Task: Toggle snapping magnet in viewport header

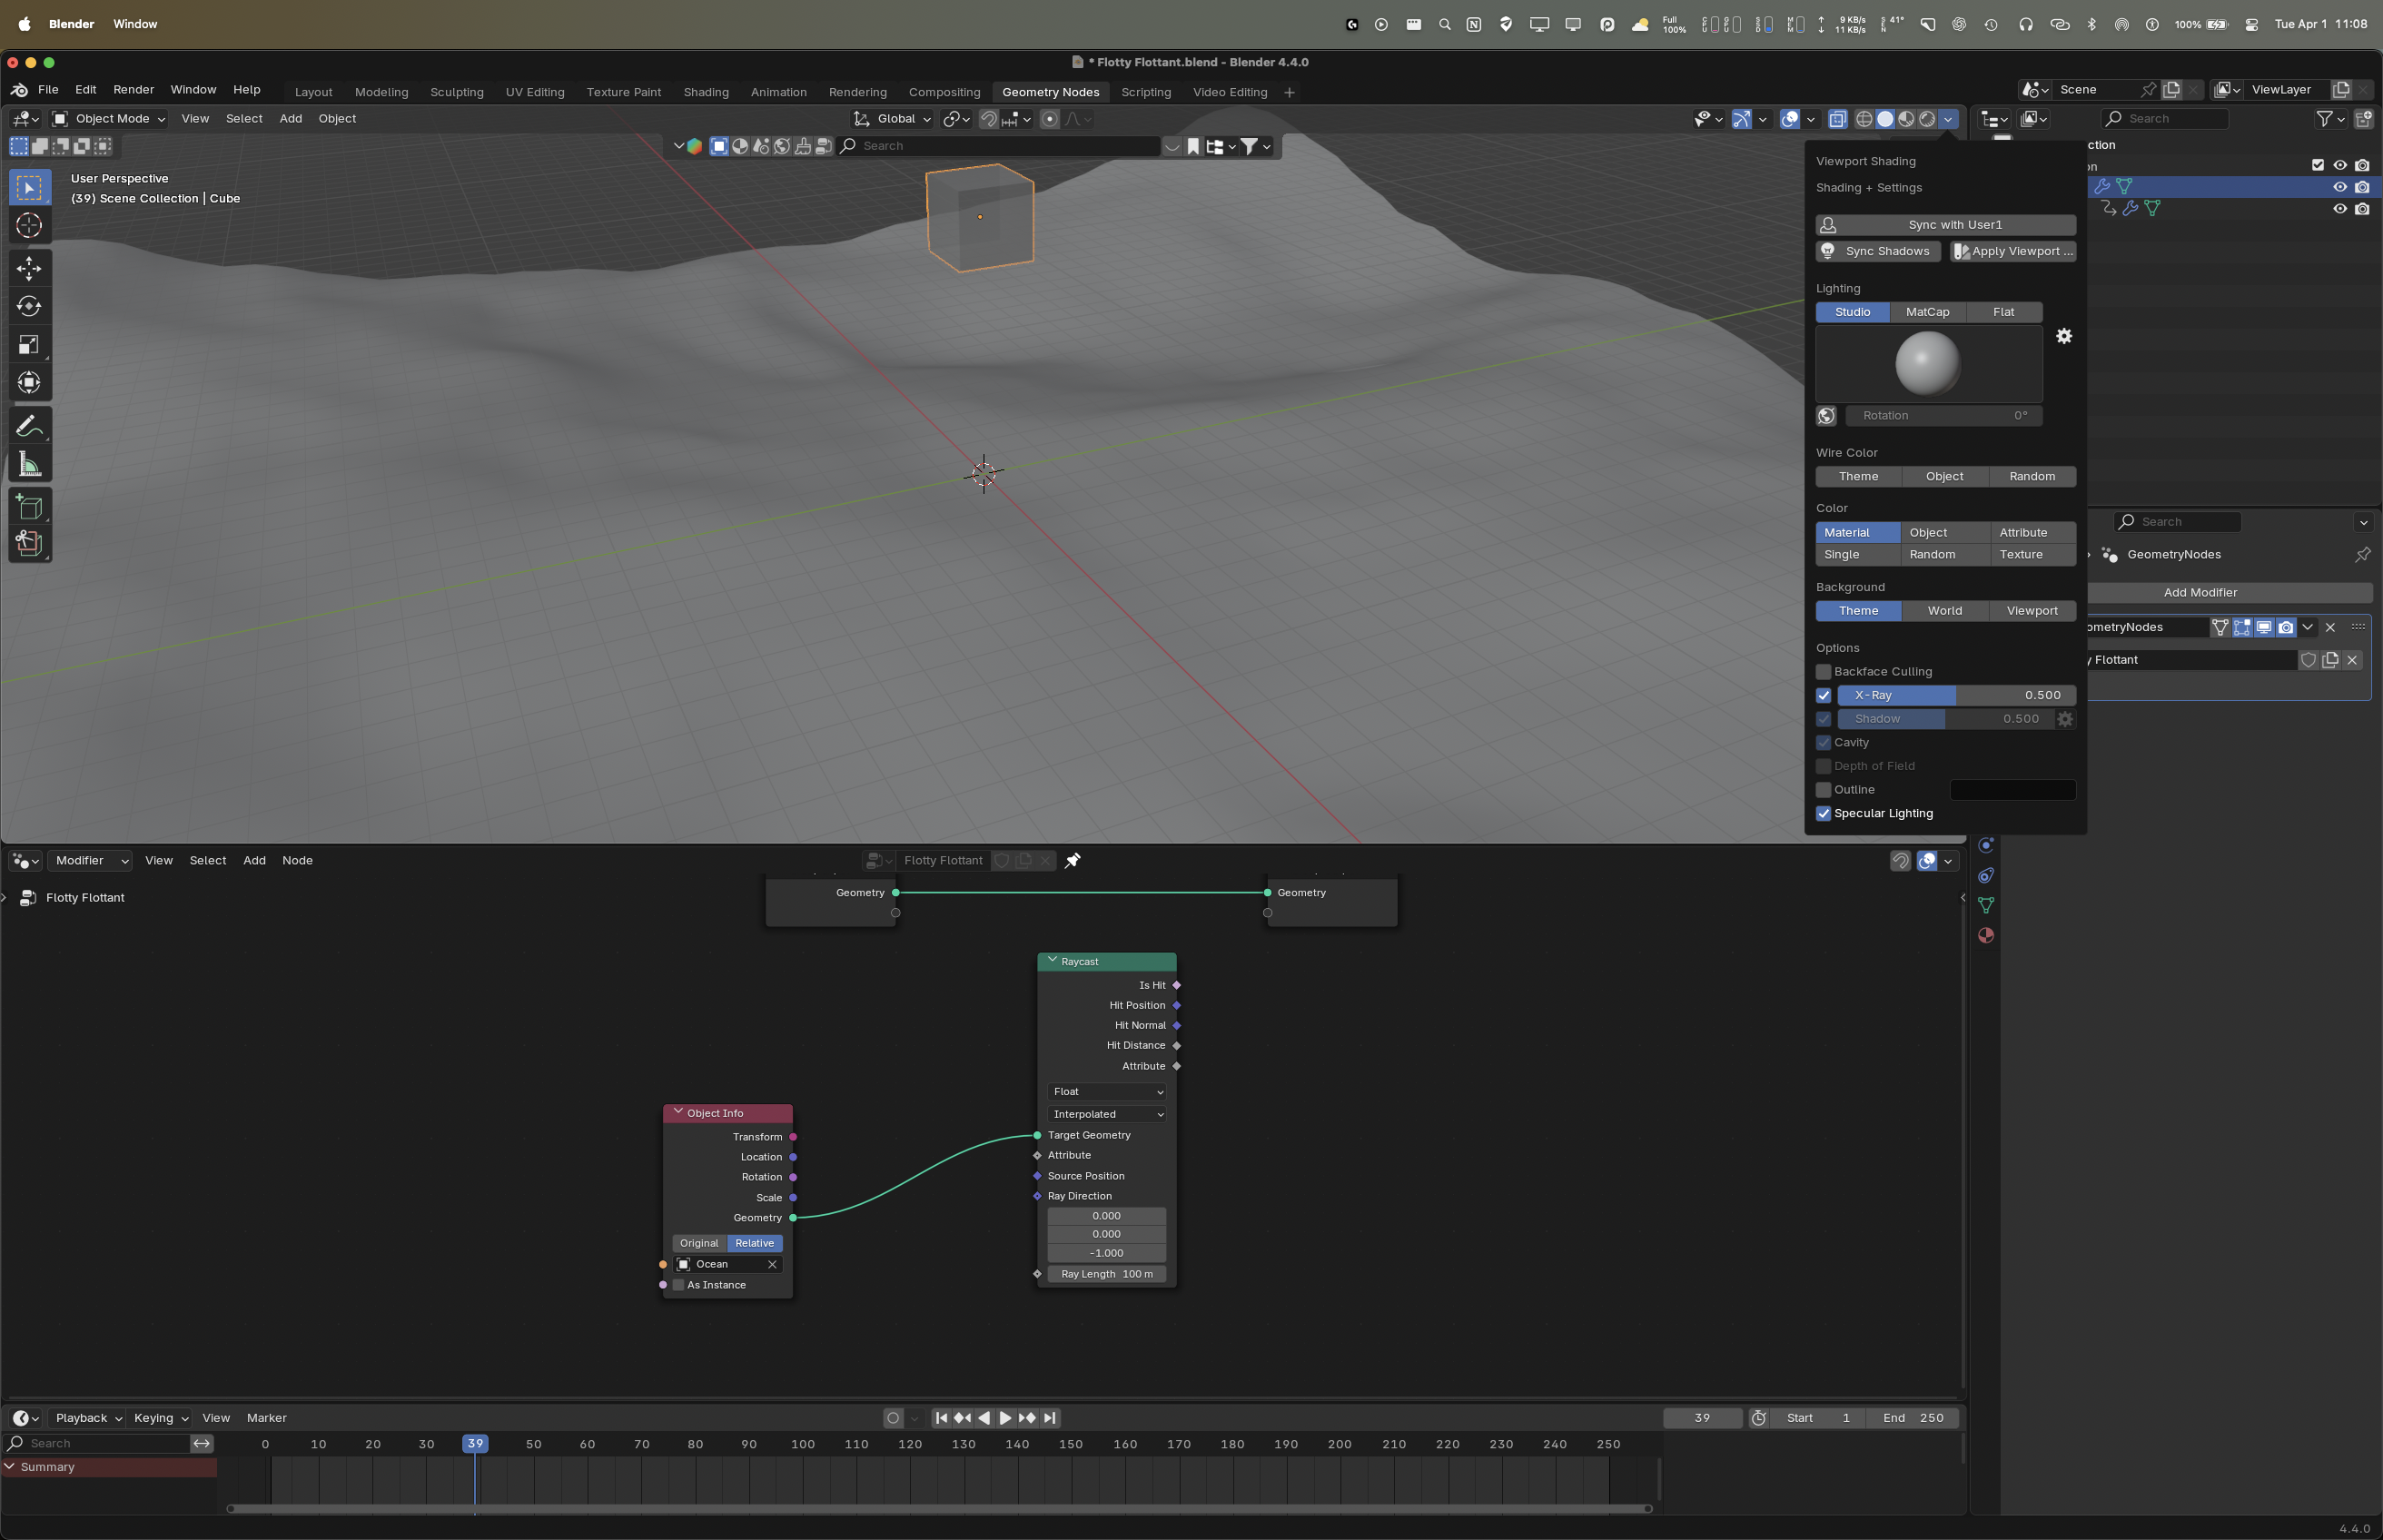Action: tap(988, 119)
